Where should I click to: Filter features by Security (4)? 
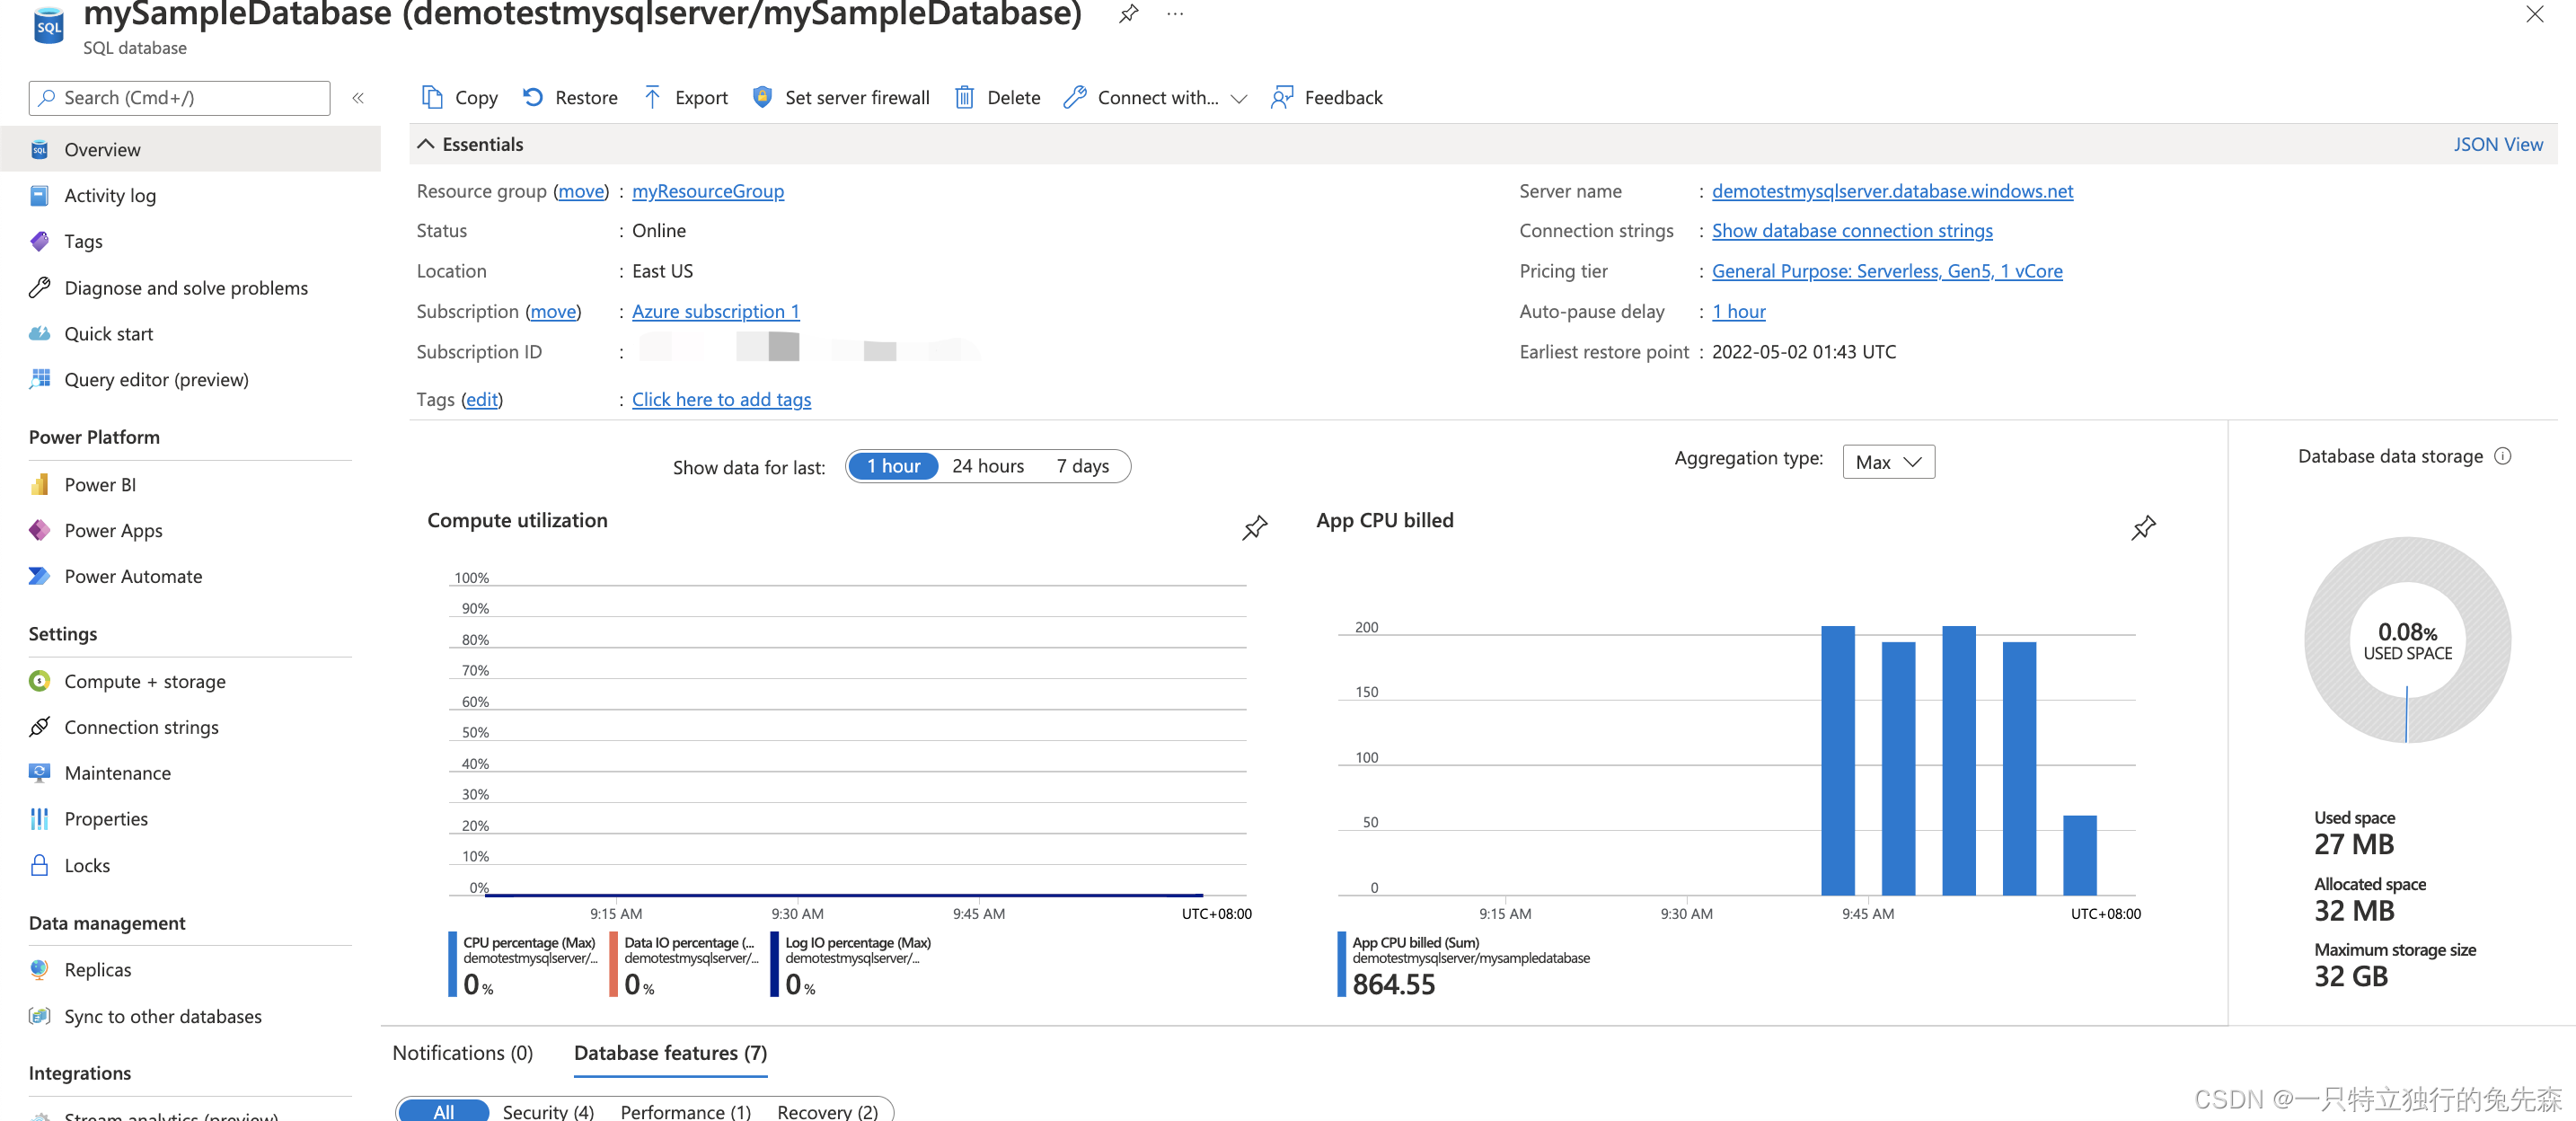tap(547, 1111)
